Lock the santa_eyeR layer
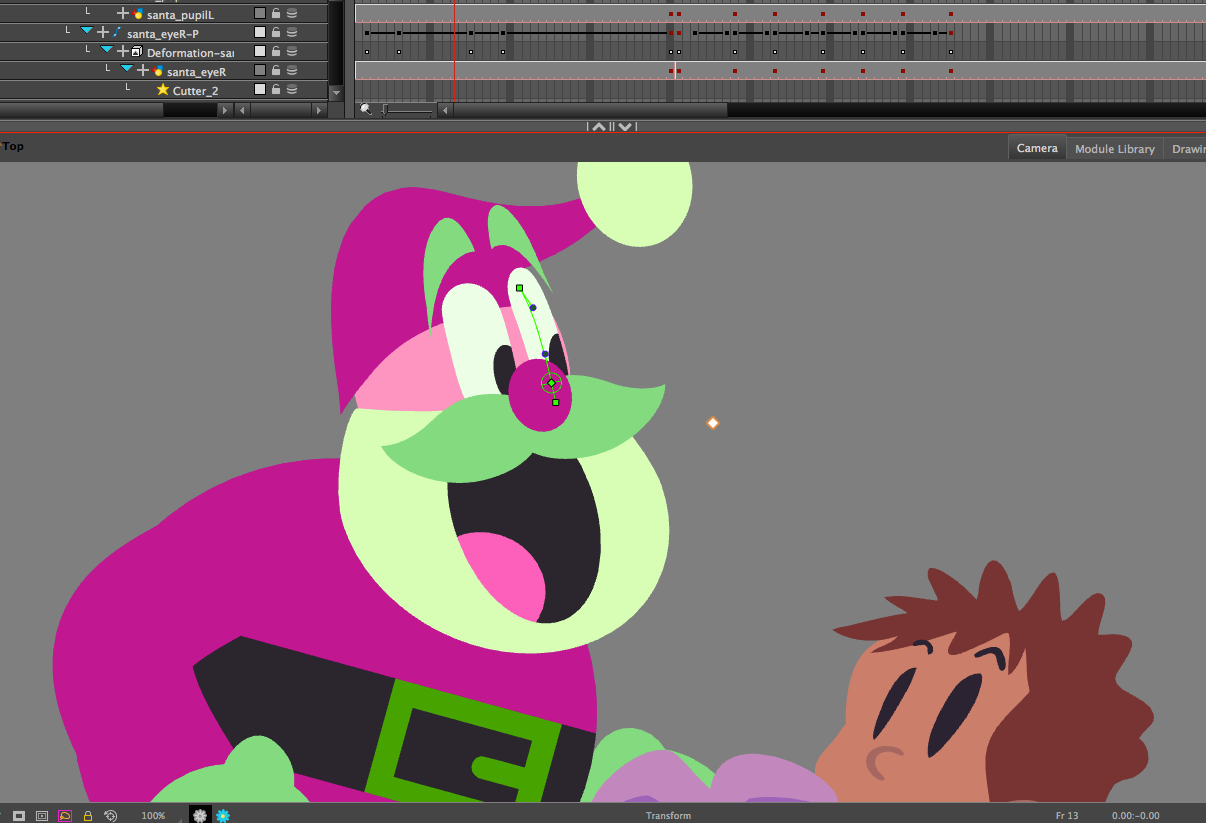Viewport: 1206px width, 823px height. point(276,71)
